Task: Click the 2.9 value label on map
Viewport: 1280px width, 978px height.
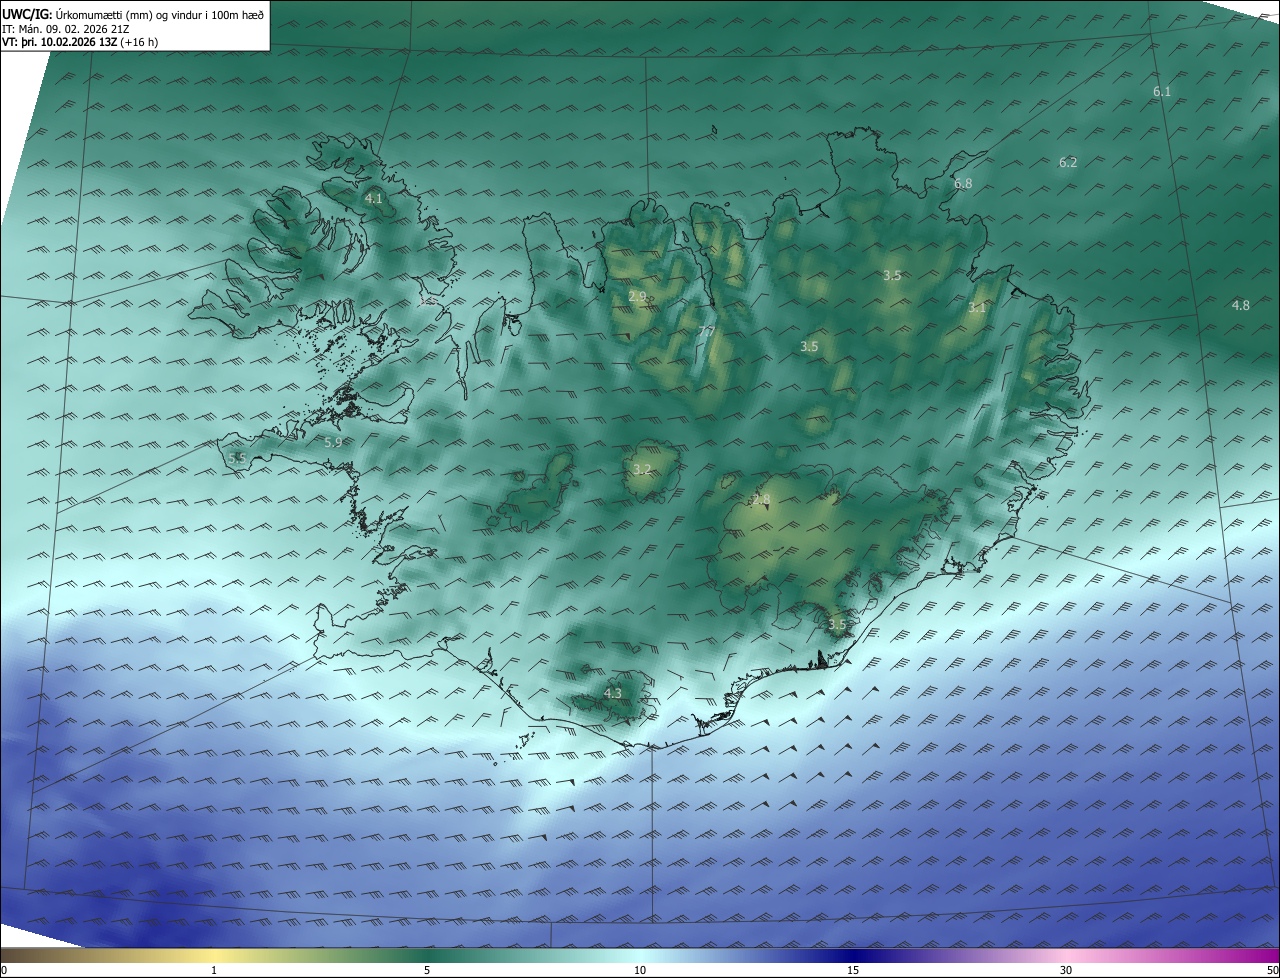Action: [637, 296]
